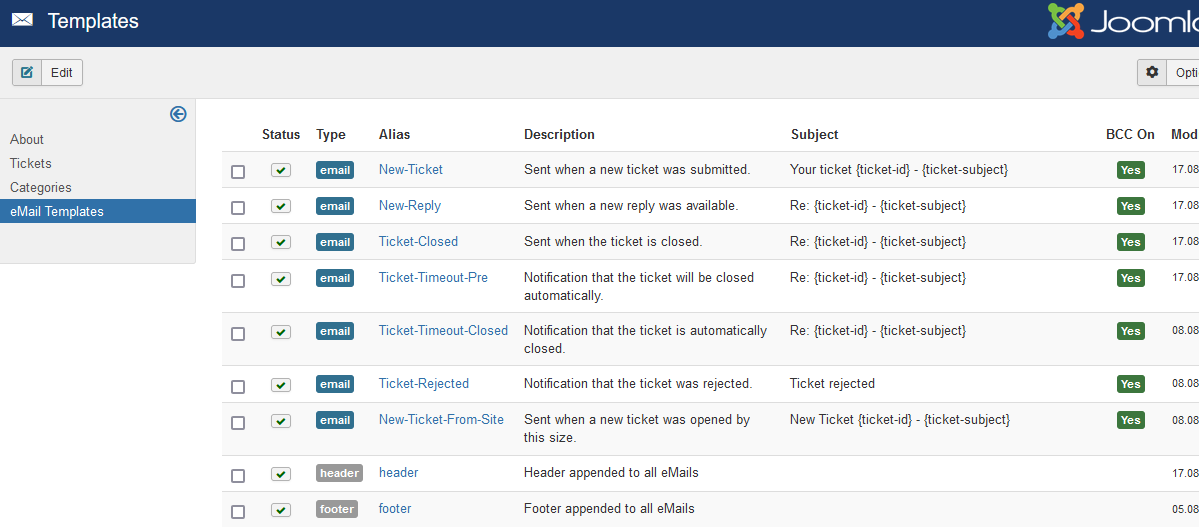Open the Ticket-Timeout-Pre template link
This screenshot has height=531, width=1199.
(x=433, y=277)
